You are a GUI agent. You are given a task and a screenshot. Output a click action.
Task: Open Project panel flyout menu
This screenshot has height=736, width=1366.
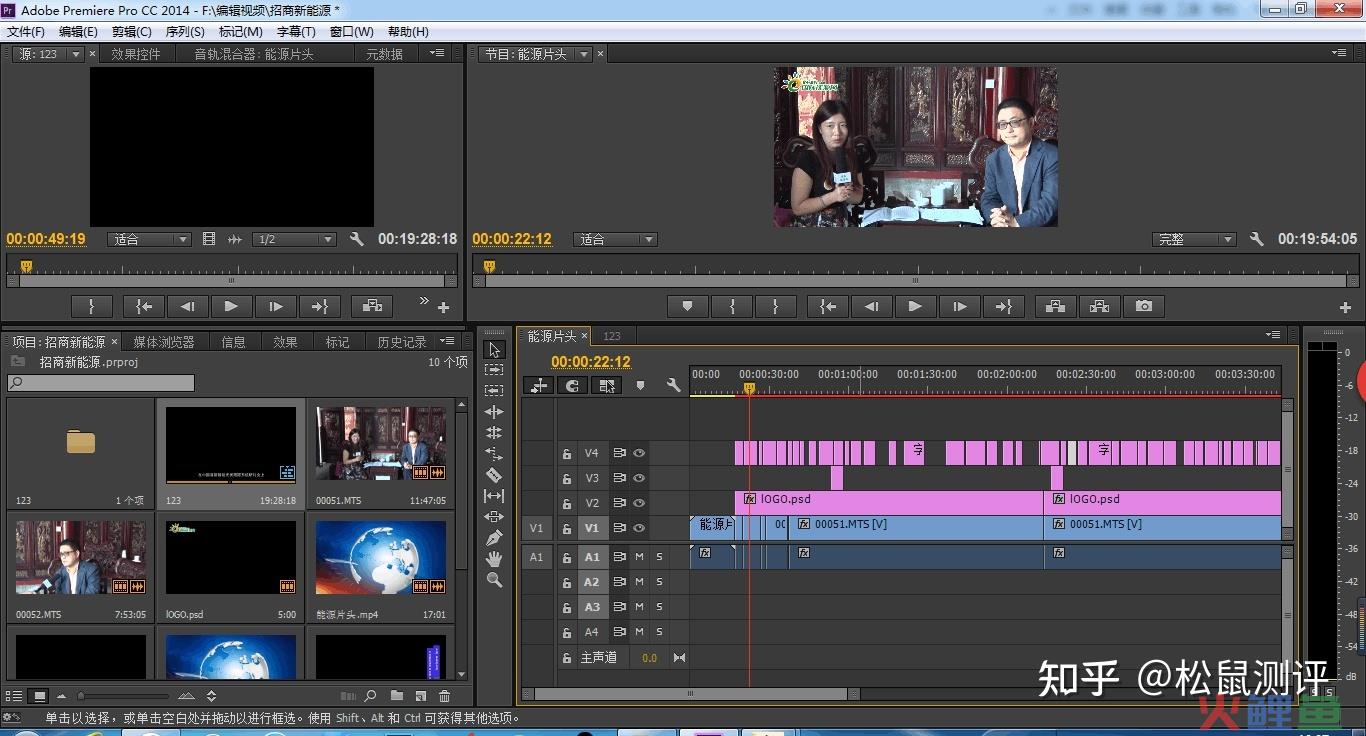[x=447, y=341]
